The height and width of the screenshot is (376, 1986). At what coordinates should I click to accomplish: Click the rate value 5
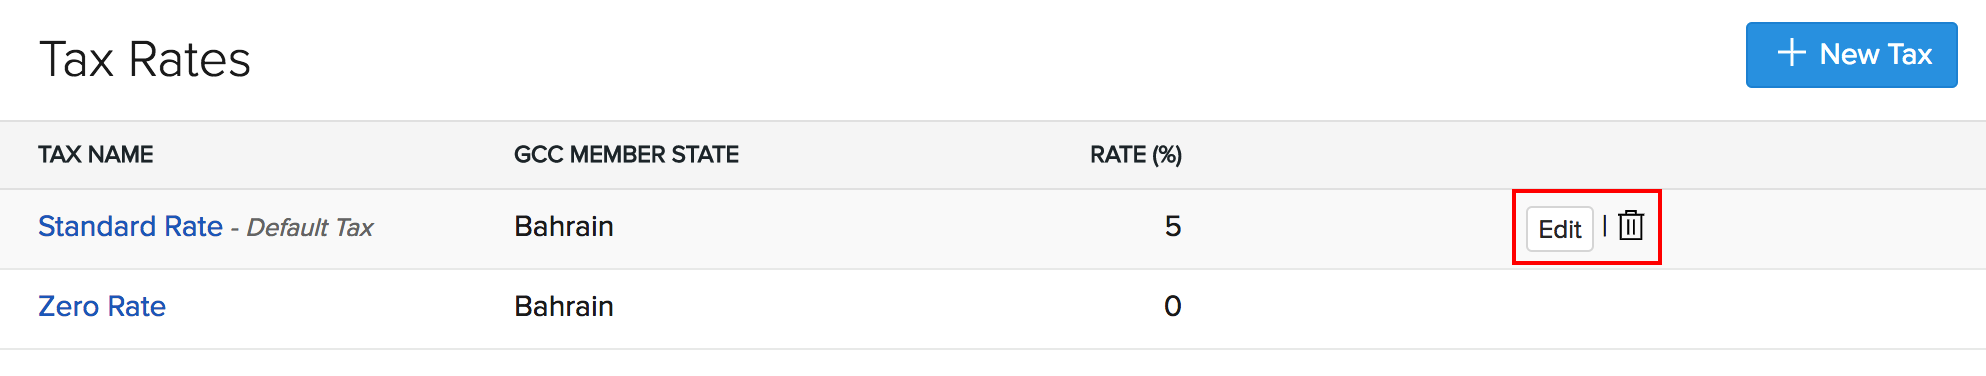point(1173,226)
